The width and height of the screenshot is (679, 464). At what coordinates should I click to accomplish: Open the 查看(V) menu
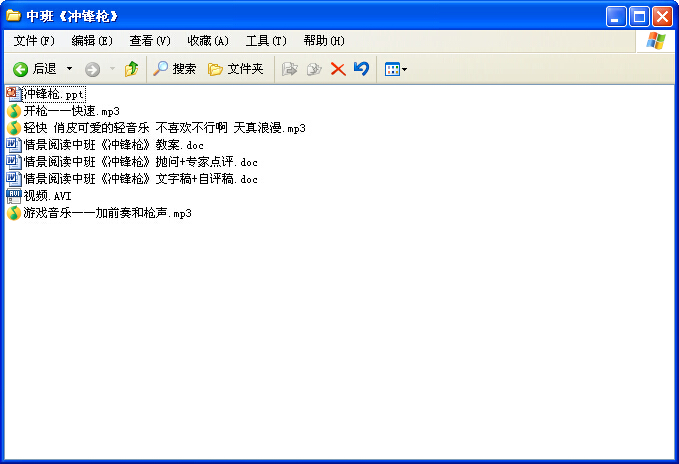click(150, 41)
